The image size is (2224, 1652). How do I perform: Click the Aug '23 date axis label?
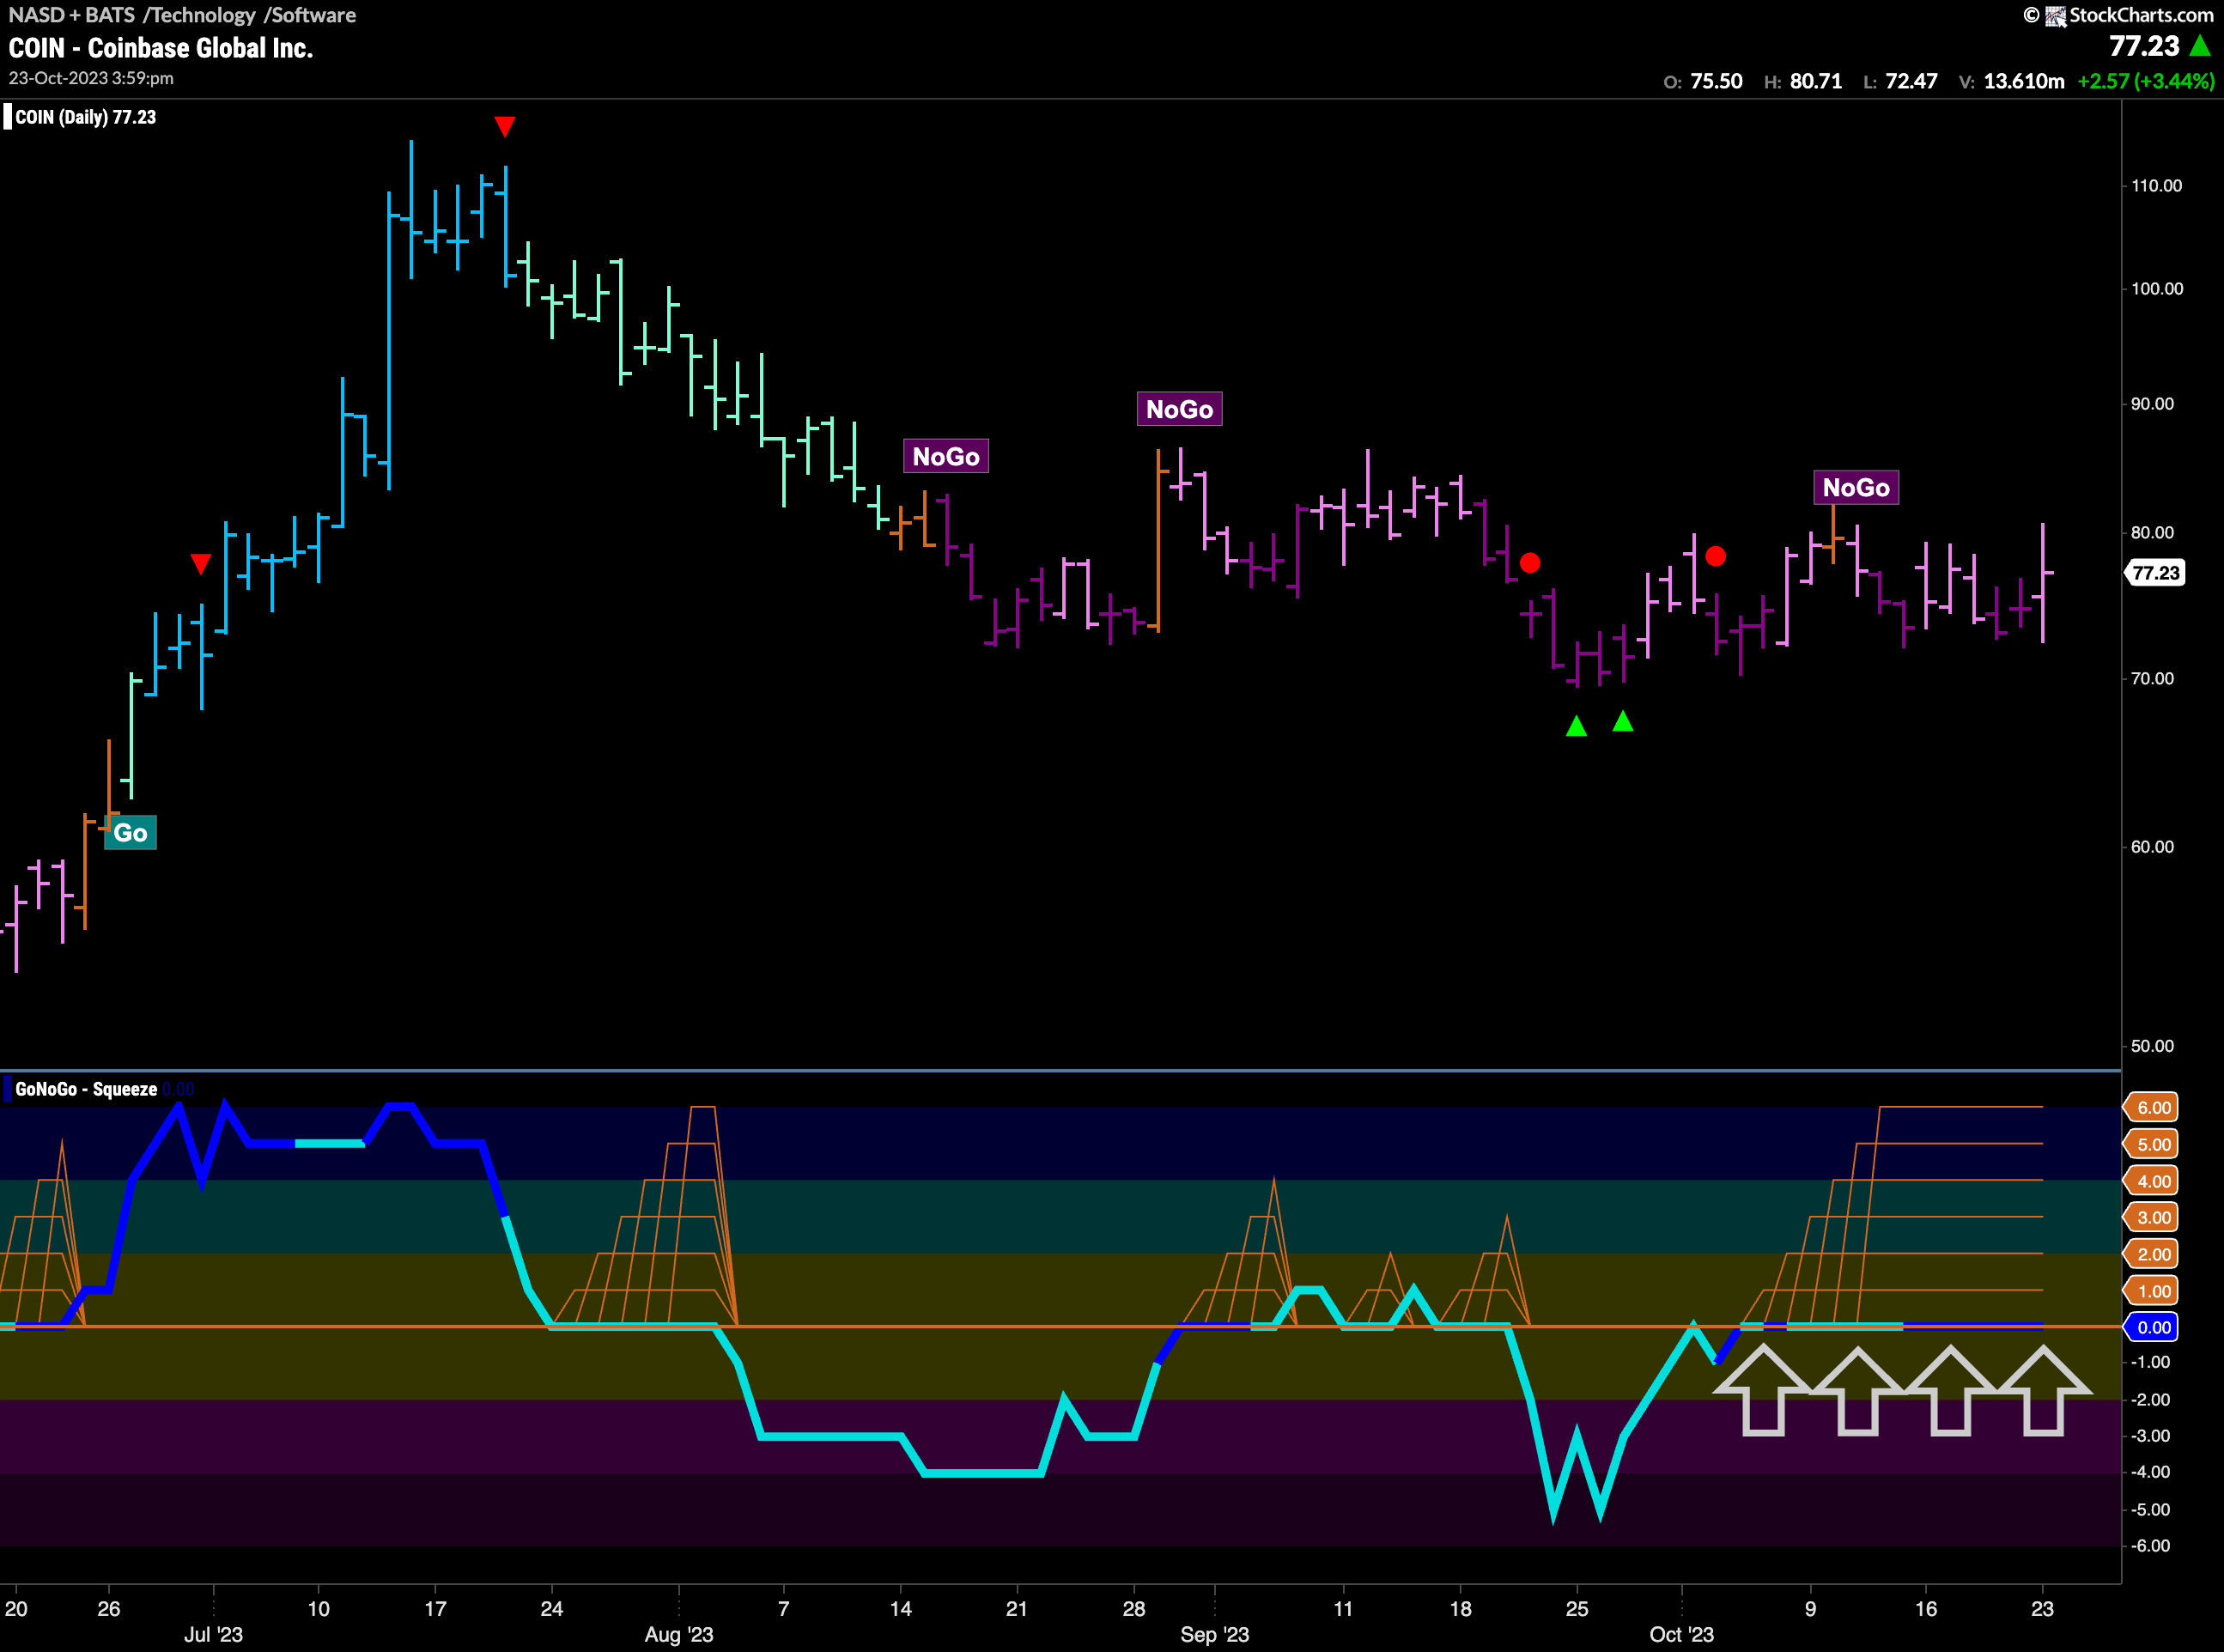[x=679, y=1634]
